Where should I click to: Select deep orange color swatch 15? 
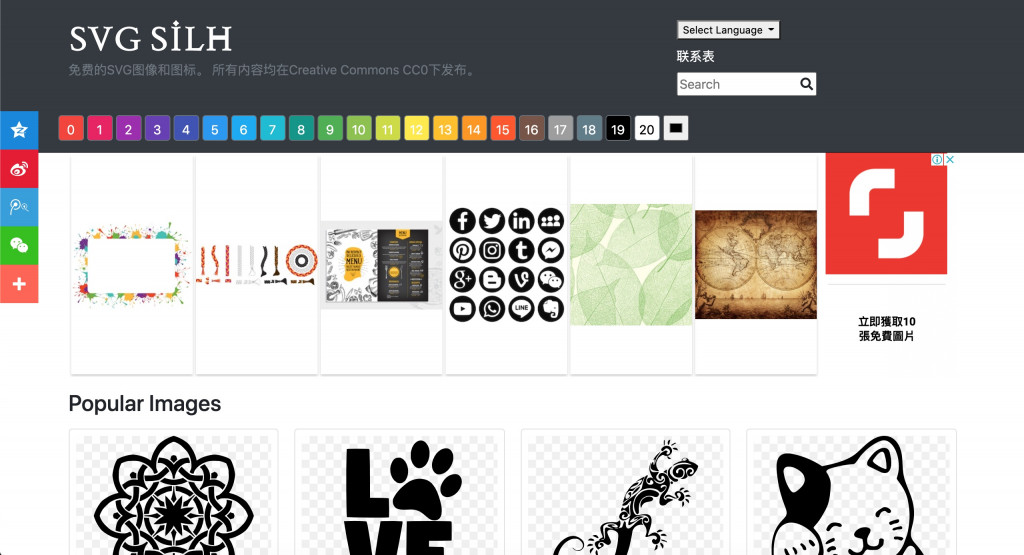[502, 129]
